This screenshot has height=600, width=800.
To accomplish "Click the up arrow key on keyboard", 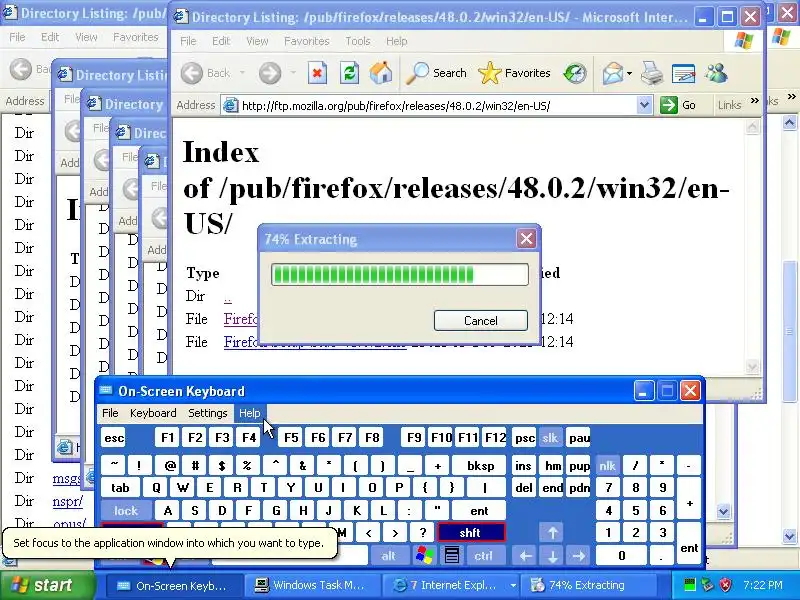I will 552,533.
